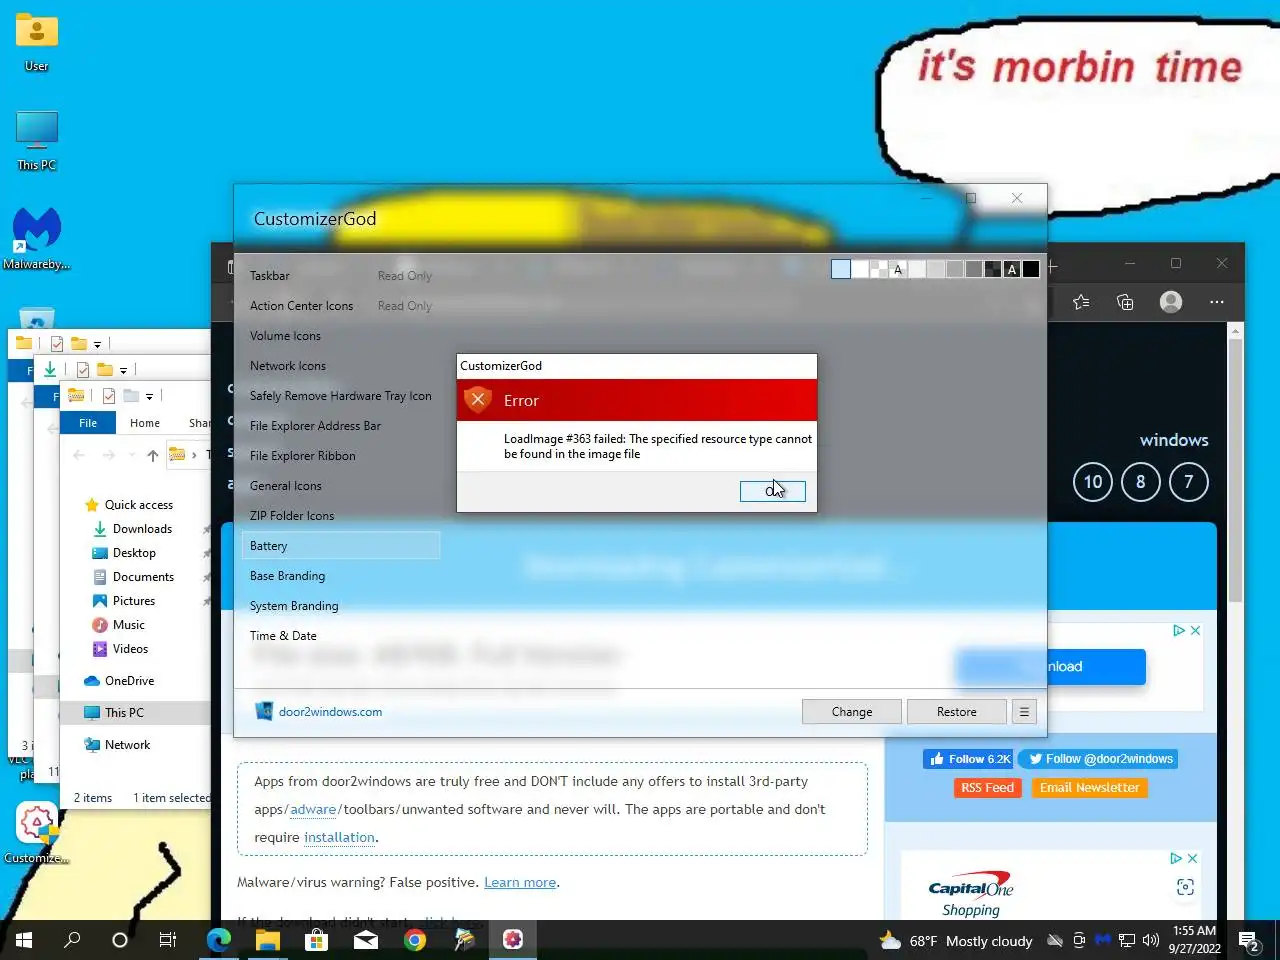Select File Explorer Ribbon category

pos(303,456)
